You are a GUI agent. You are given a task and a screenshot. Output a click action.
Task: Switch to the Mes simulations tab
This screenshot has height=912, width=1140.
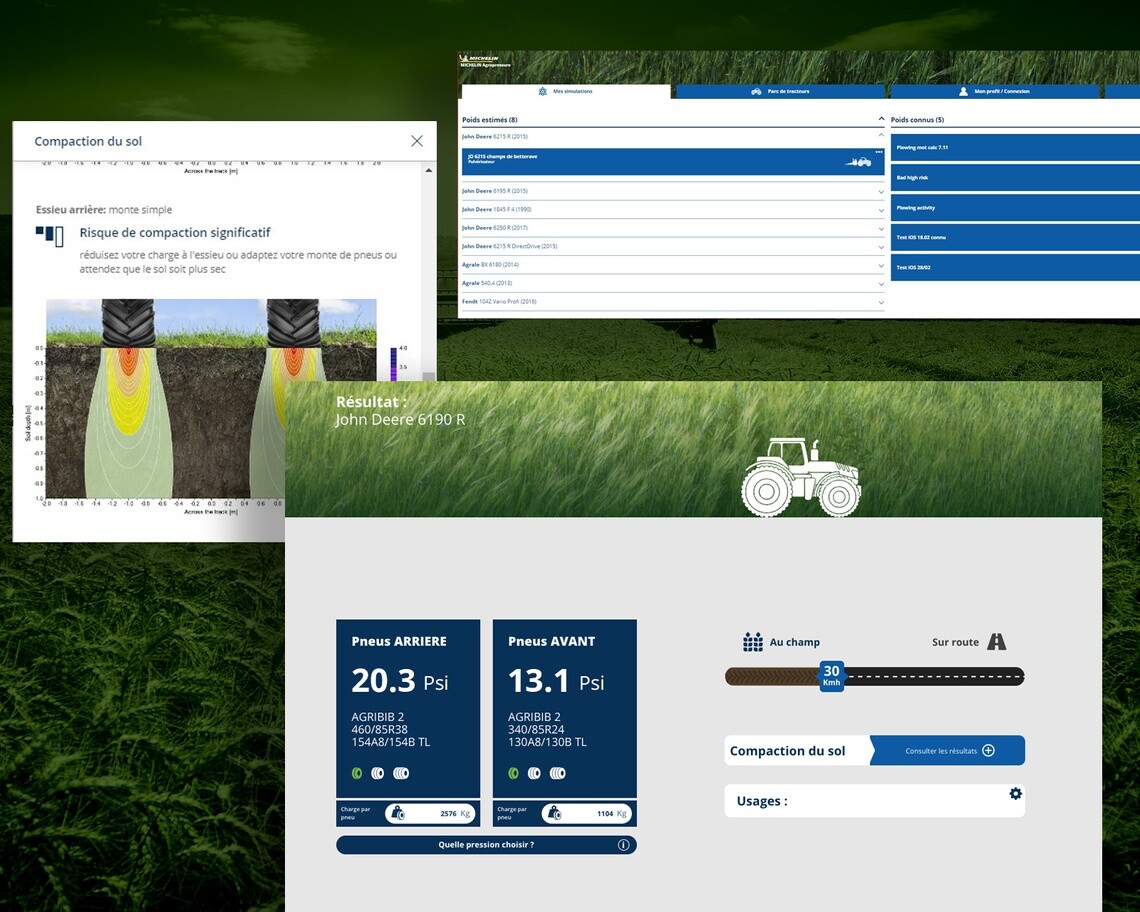[566, 92]
